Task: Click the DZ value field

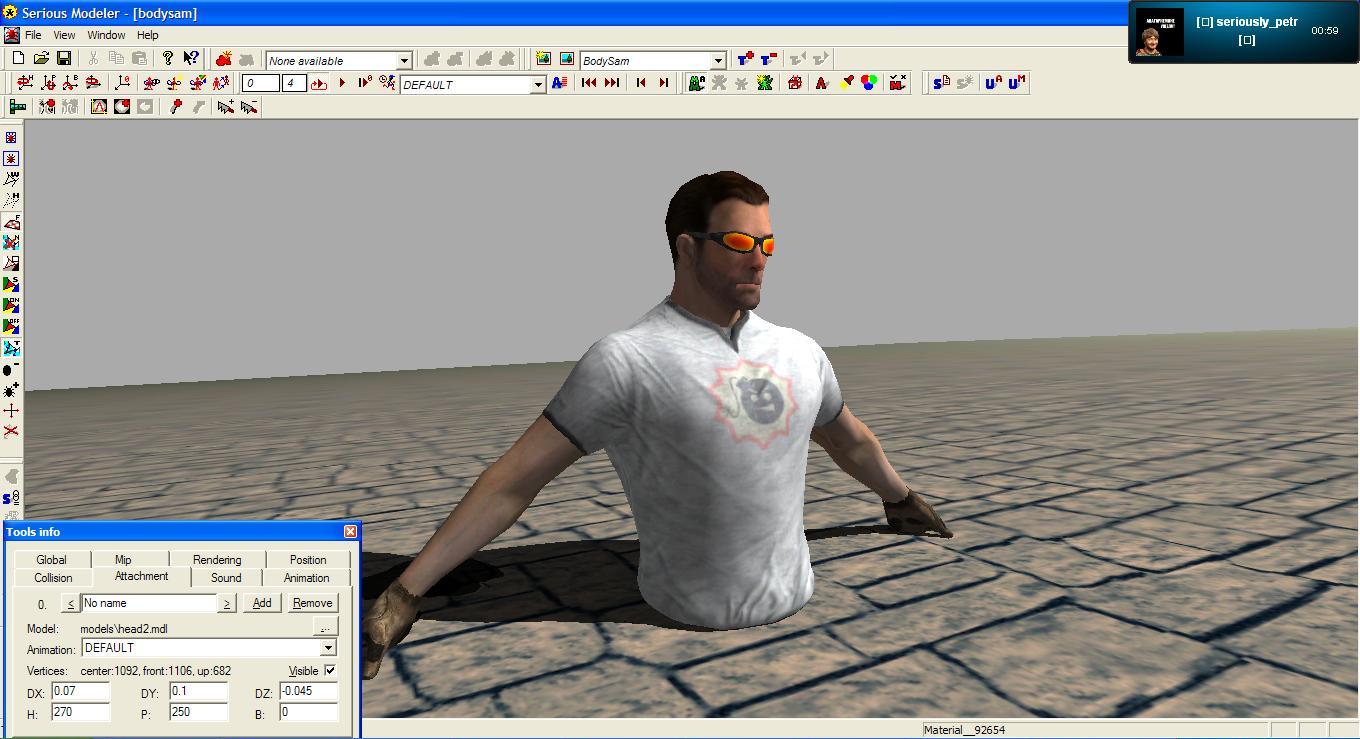Action: pos(308,691)
